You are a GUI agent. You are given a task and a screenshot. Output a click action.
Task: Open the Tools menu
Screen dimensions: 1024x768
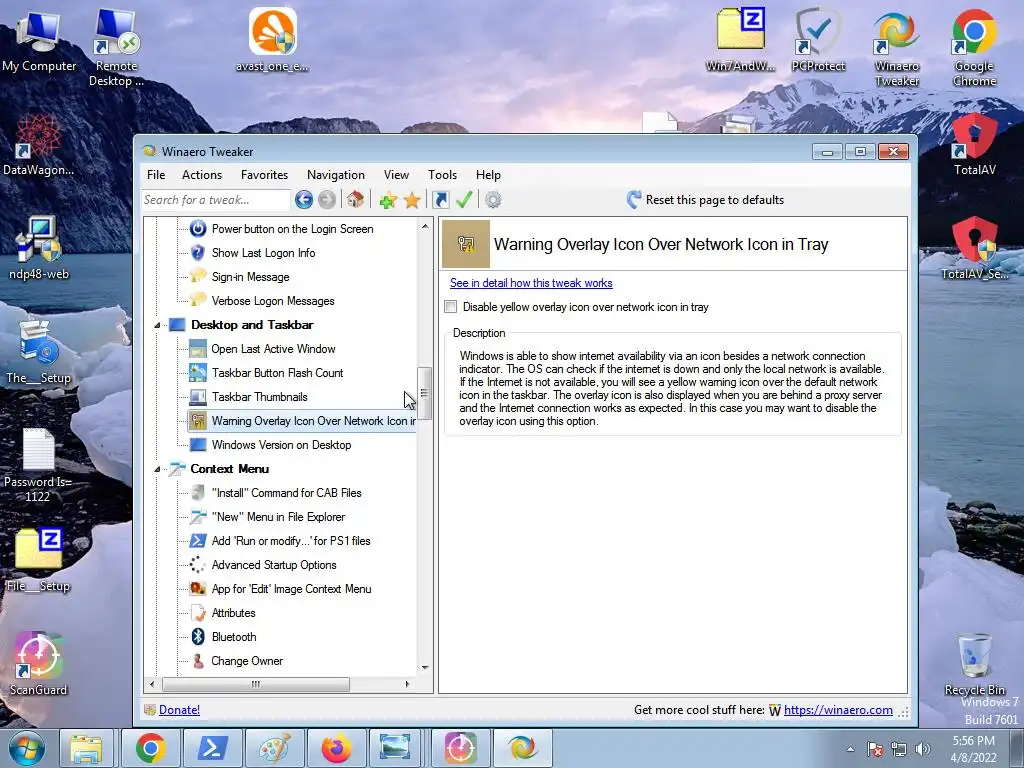click(442, 175)
